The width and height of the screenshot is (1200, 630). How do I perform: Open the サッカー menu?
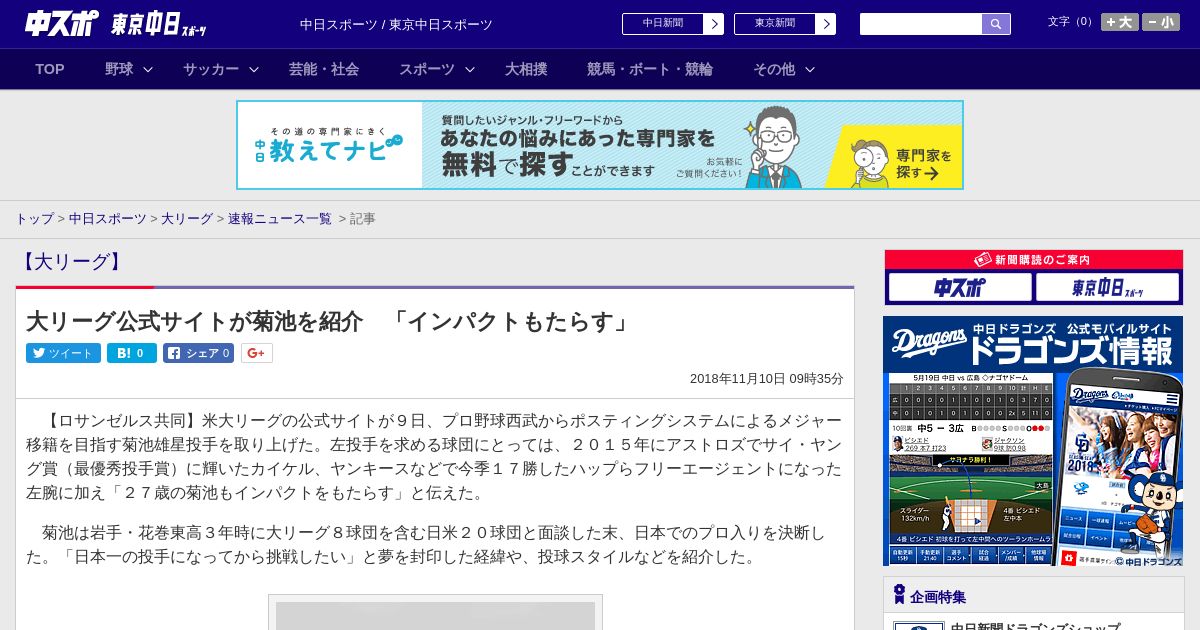click(211, 69)
